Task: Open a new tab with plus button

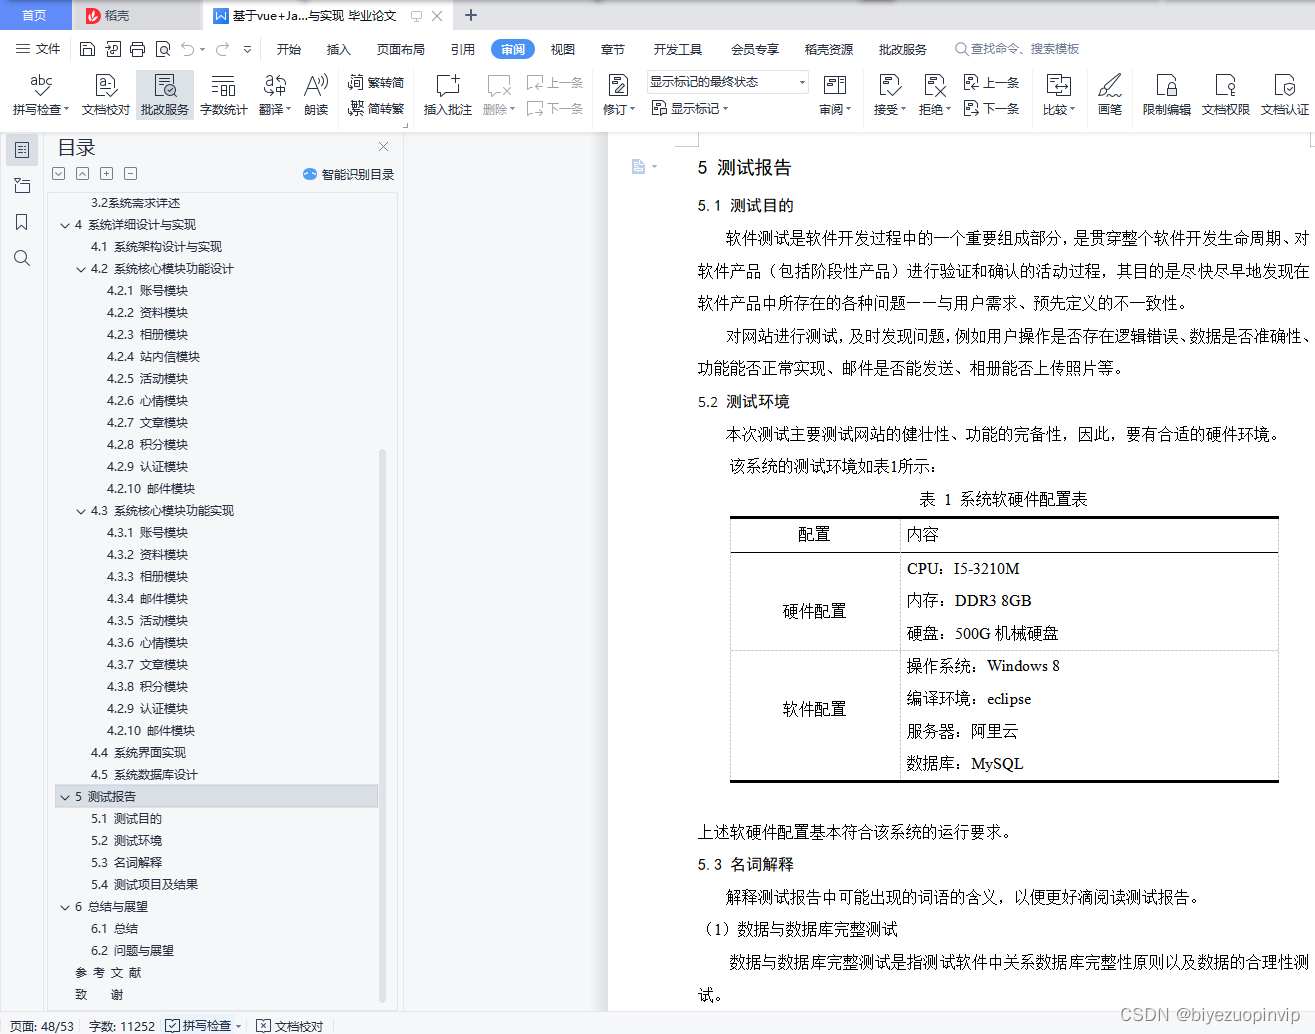Action: coord(471,15)
